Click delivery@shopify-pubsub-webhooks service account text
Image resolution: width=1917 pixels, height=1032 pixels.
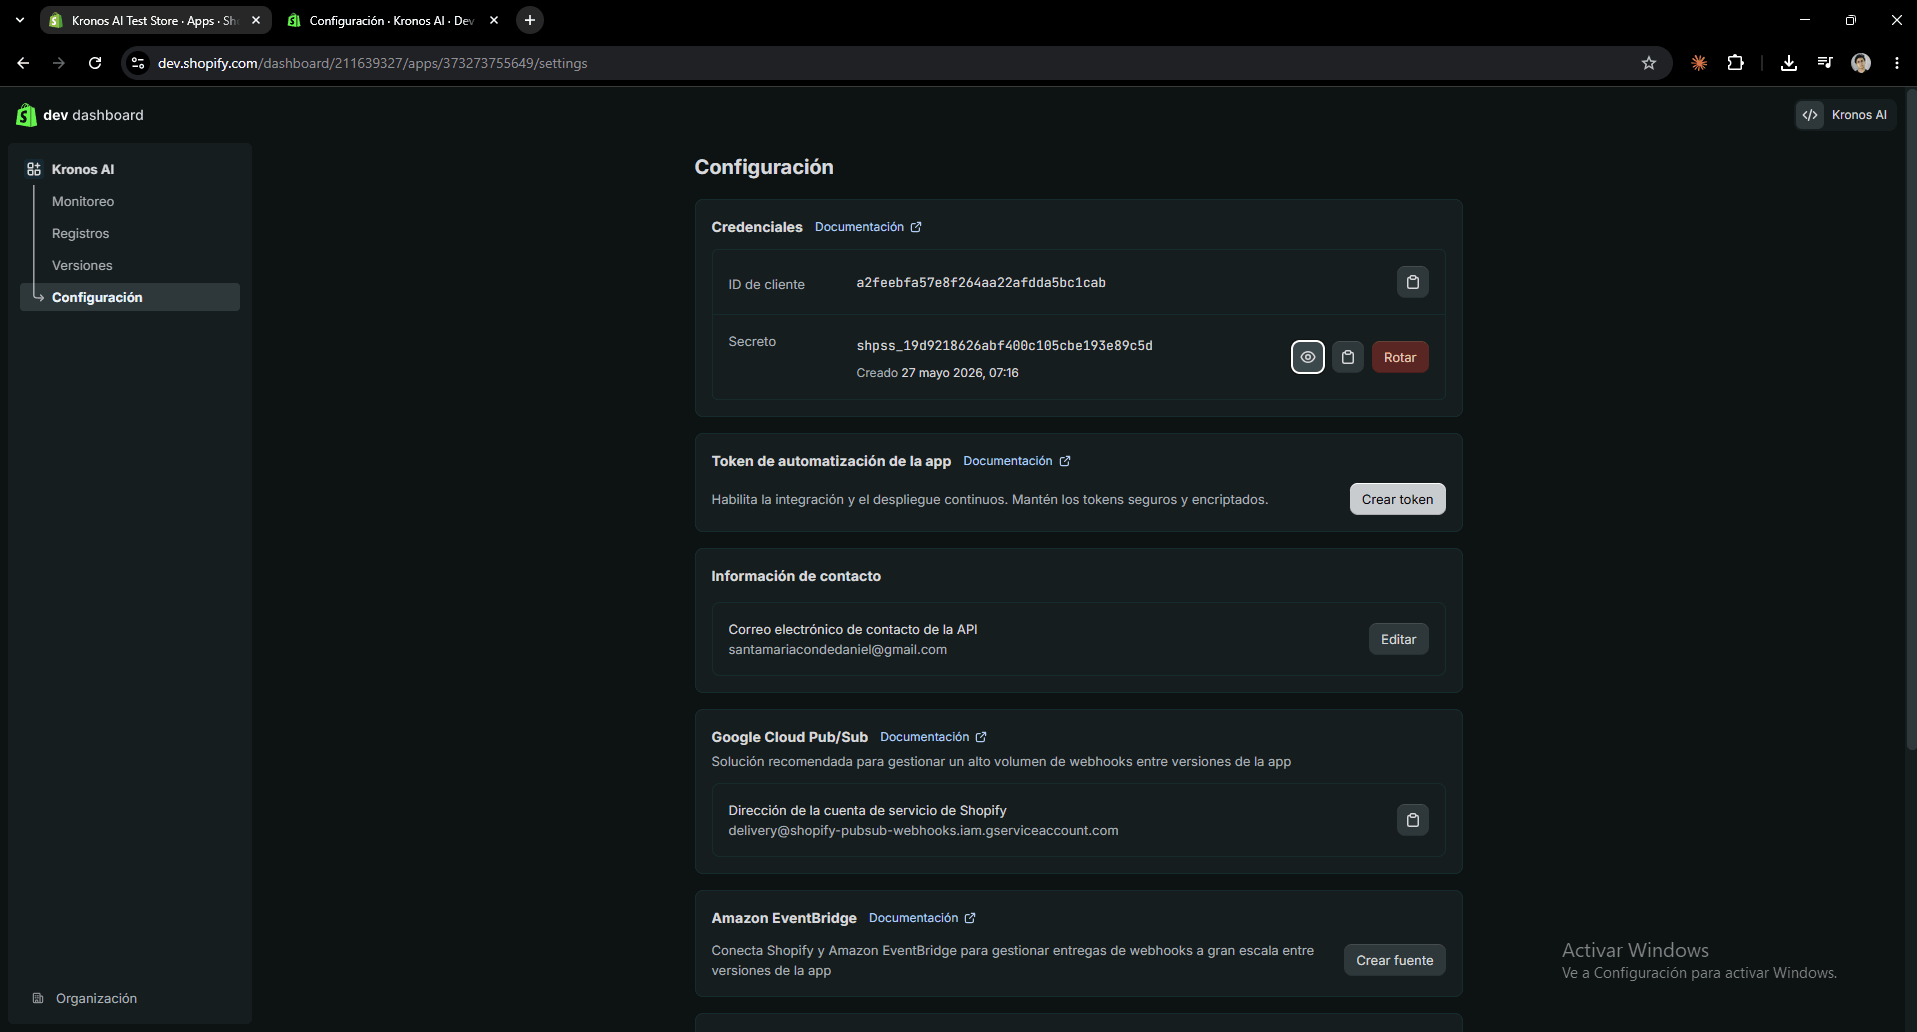click(923, 831)
